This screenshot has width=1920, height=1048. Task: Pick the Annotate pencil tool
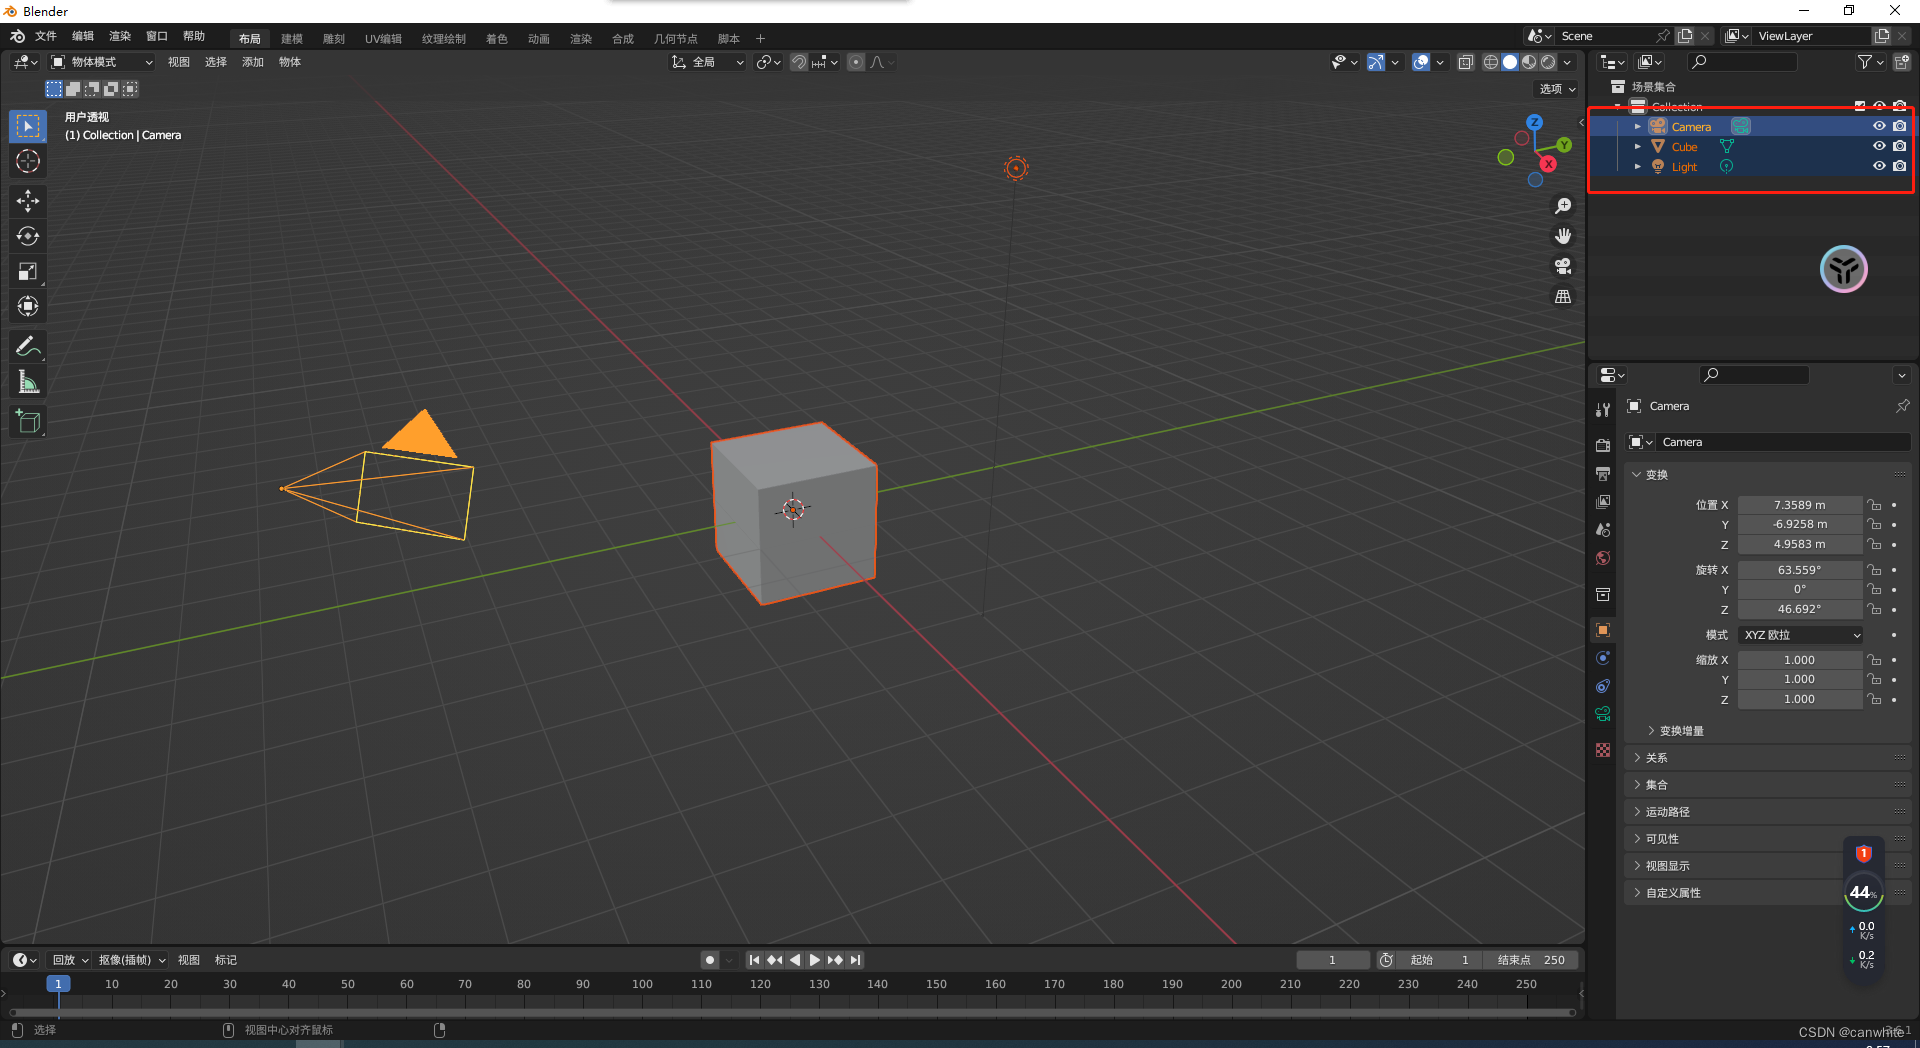(28, 347)
